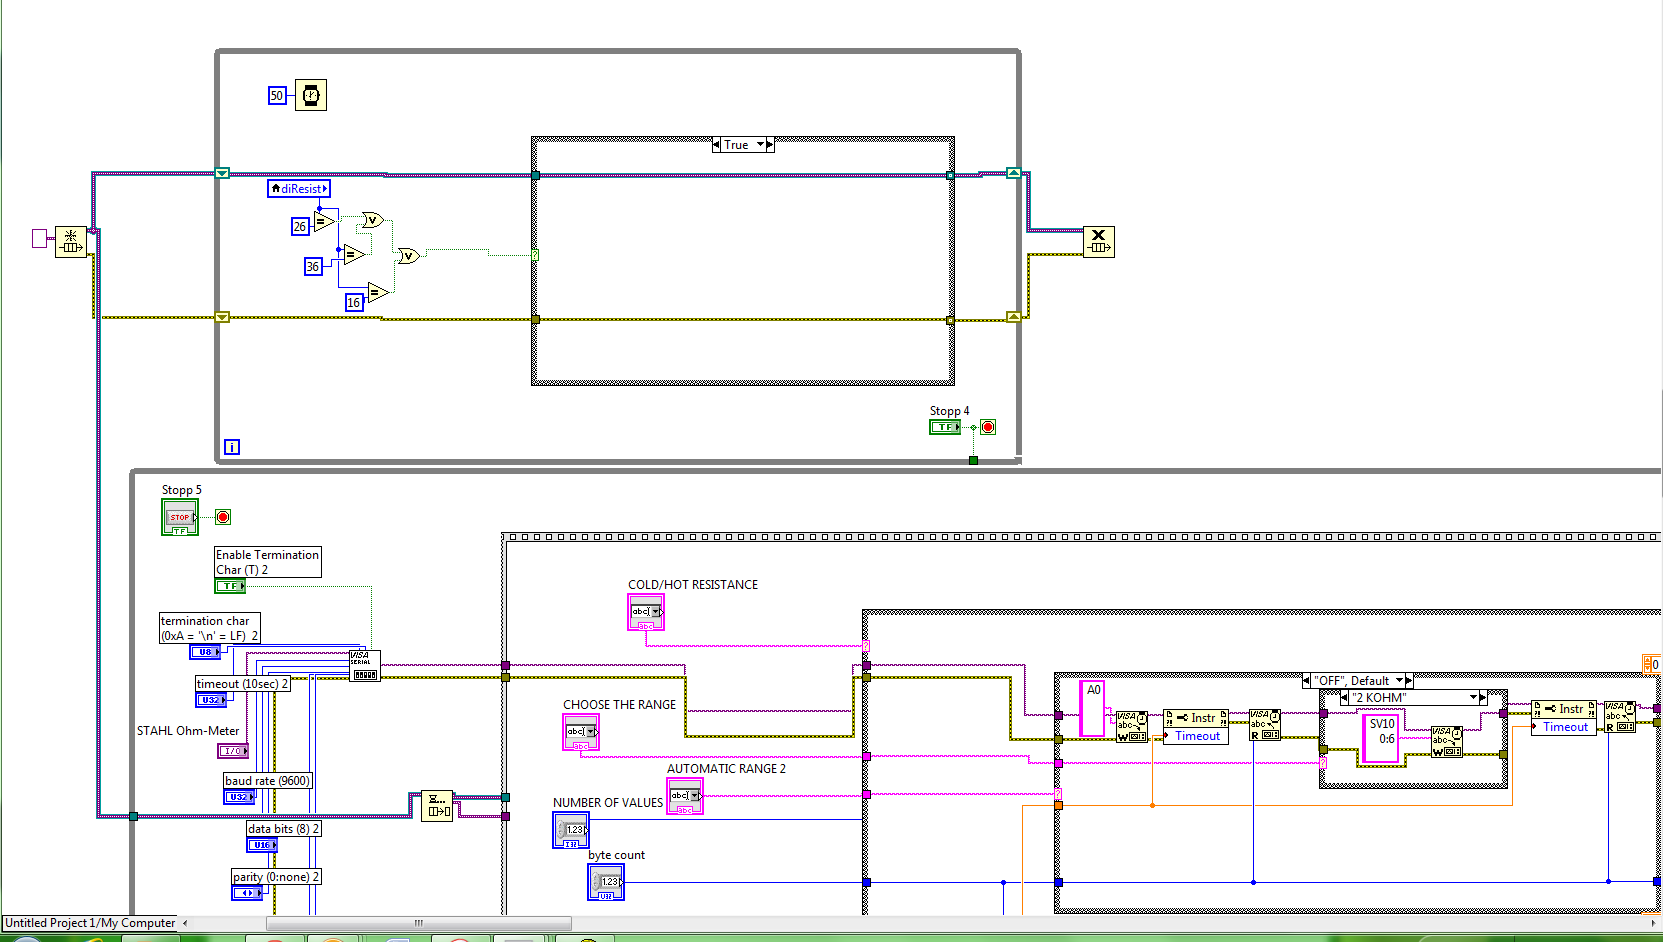
Task: Click the 'STAHL Ohm-Meter' label
Action: [188, 731]
